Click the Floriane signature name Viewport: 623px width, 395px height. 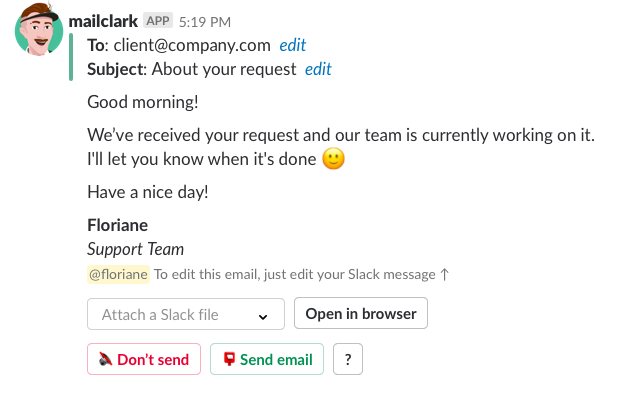pyautogui.click(x=118, y=225)
